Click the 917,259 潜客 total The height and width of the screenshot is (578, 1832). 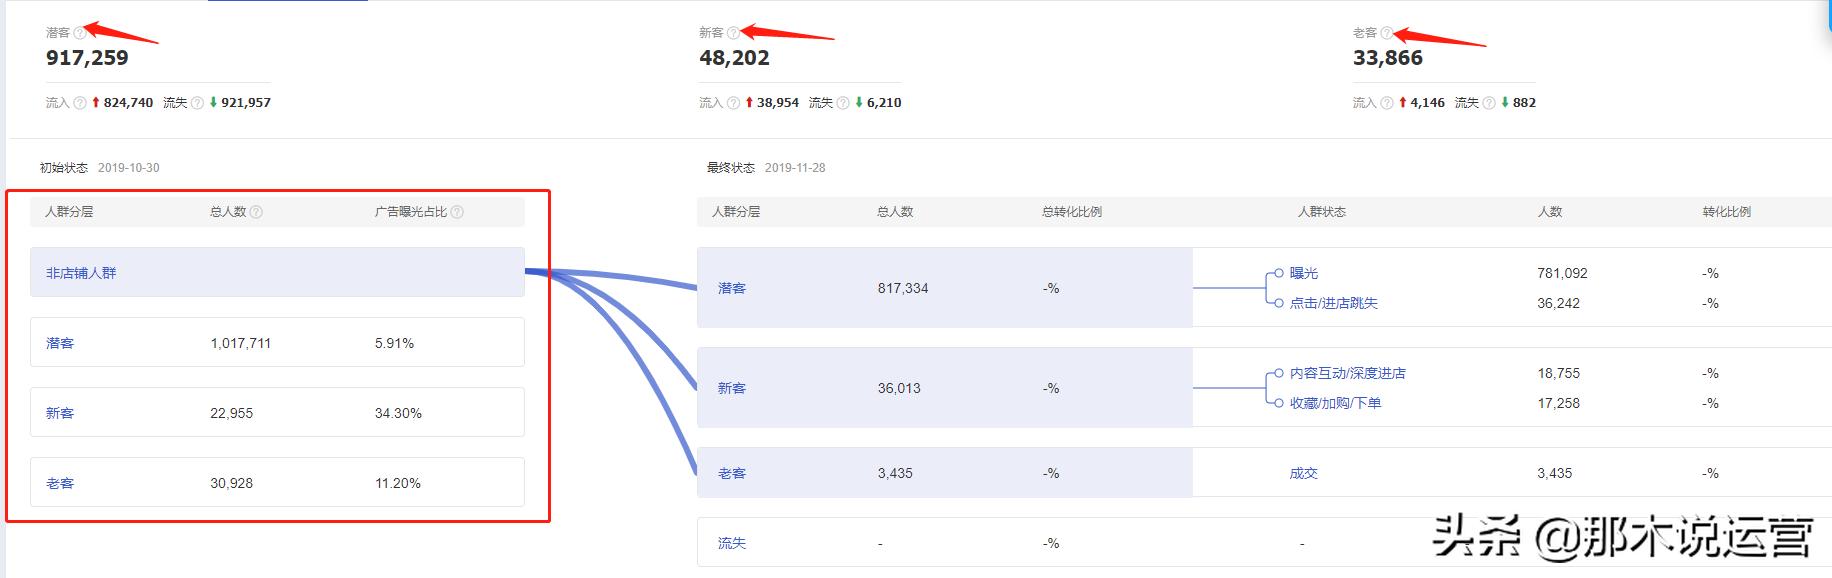coord(87,58)
